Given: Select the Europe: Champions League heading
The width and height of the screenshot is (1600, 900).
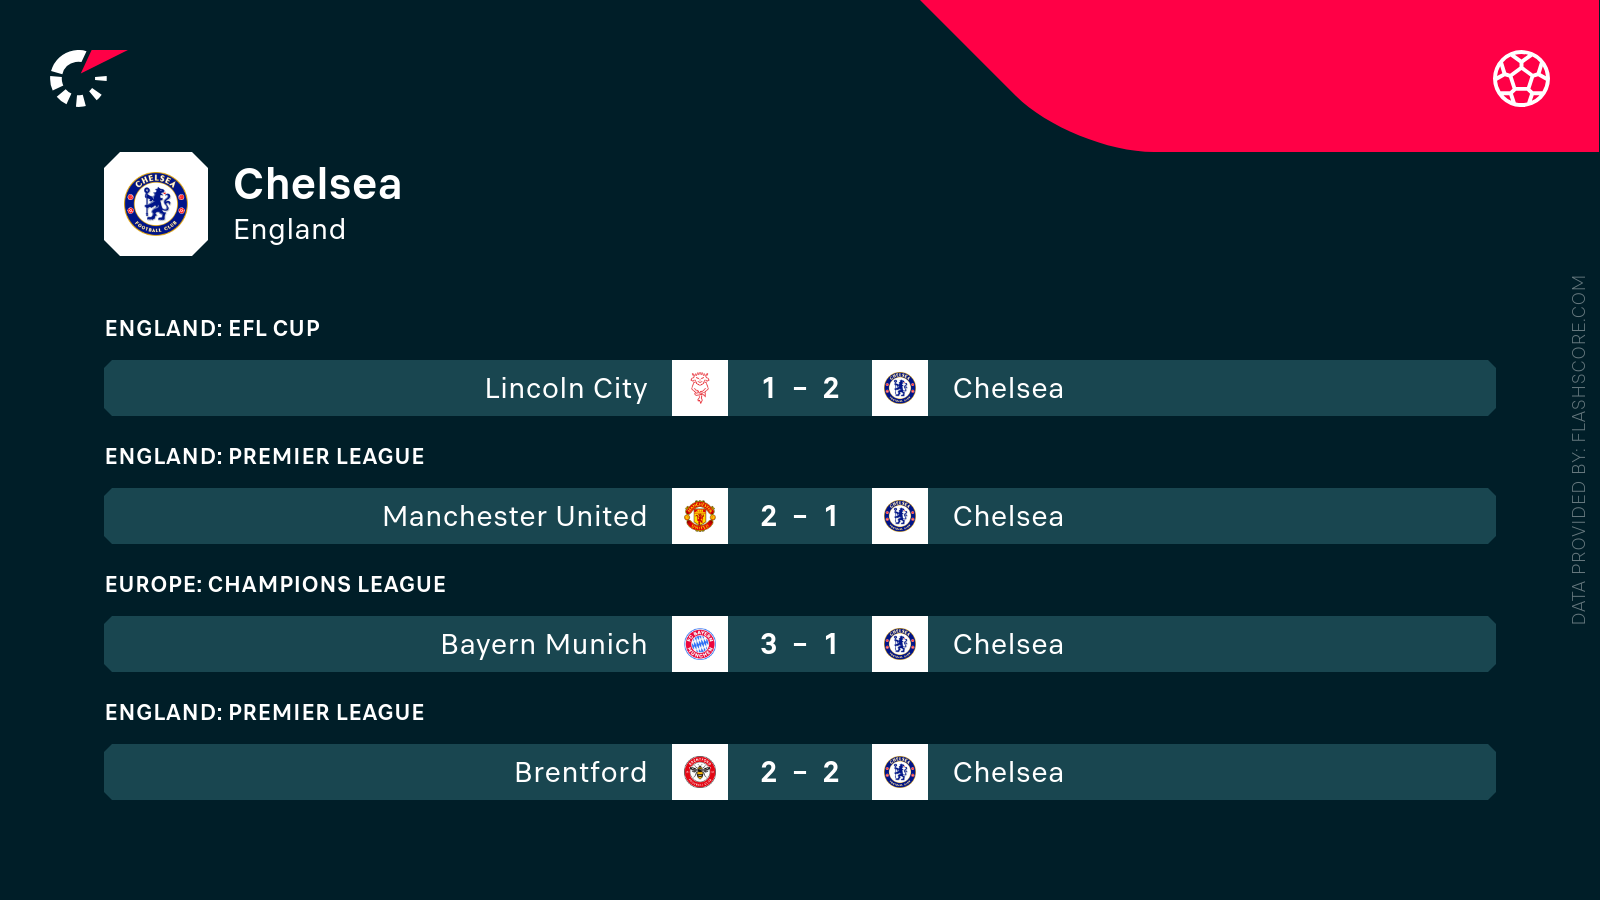Looking at the screenshot, I should point(275,584).
